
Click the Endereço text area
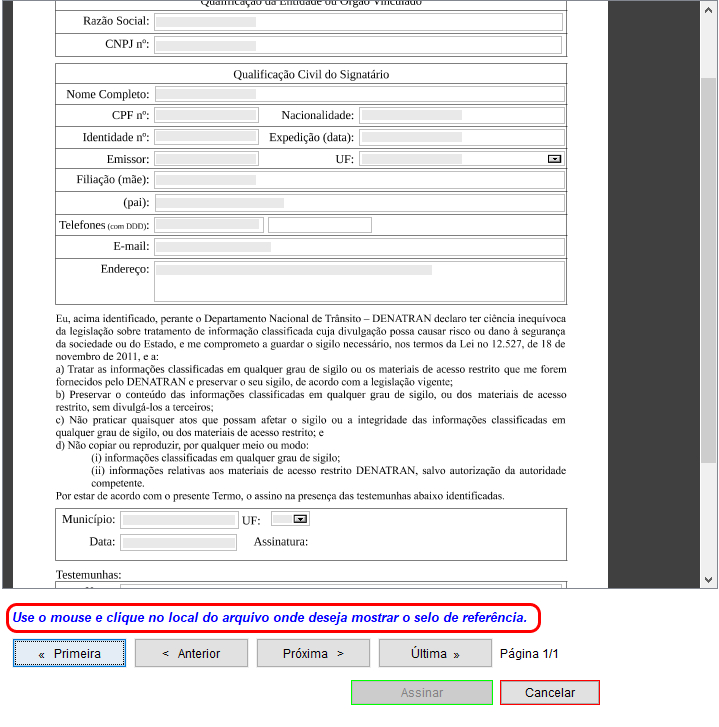[x=360, y=281]
